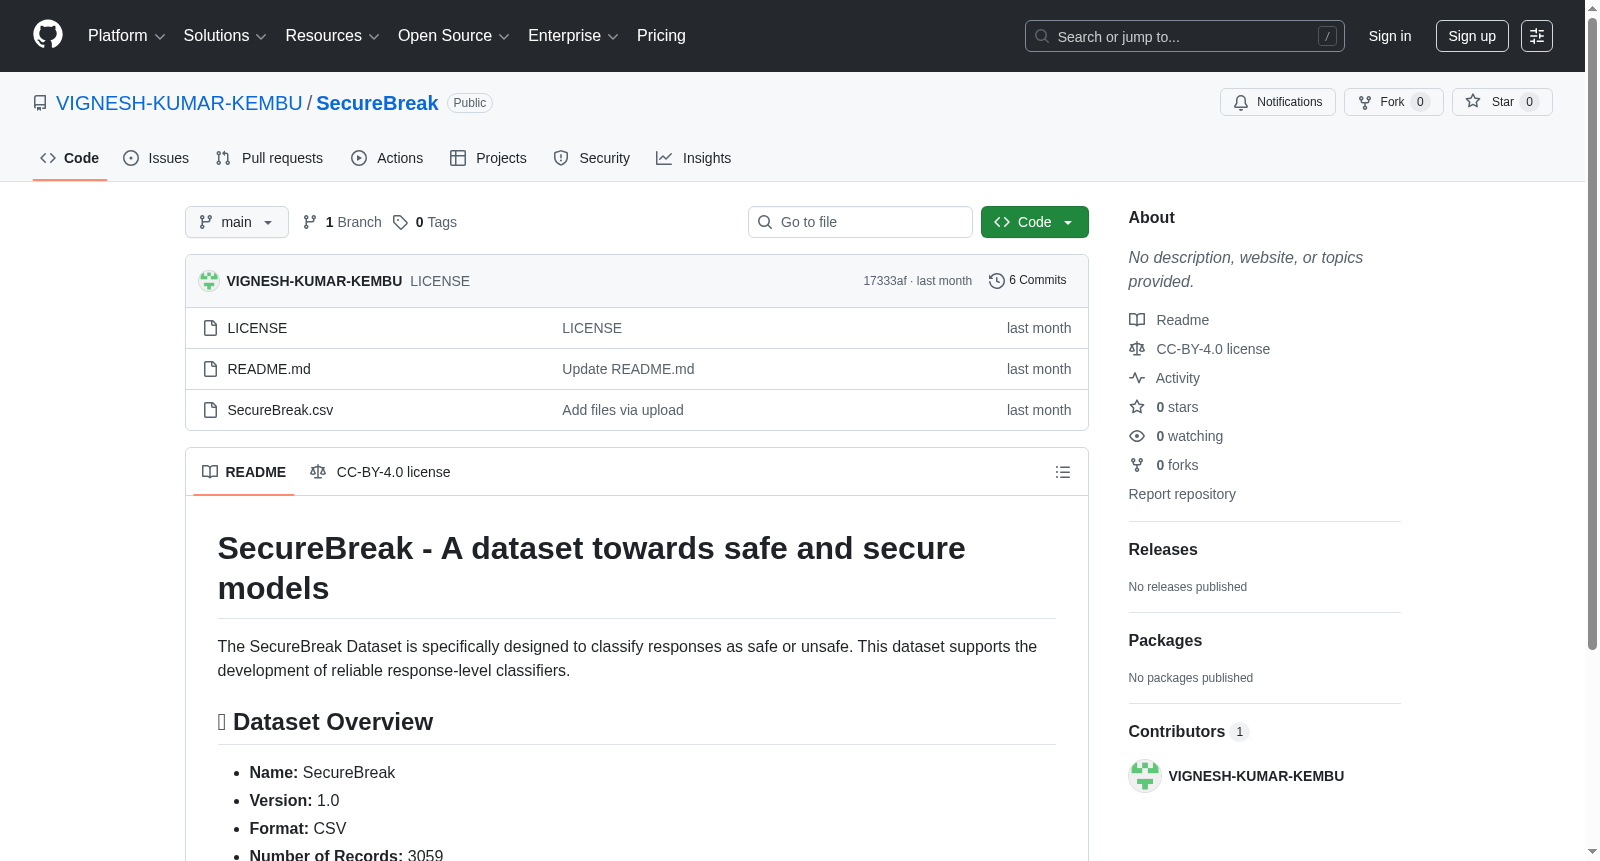Open the Update README.md commit message
The image size is (1600, 861).
click(x=628, y=369)
